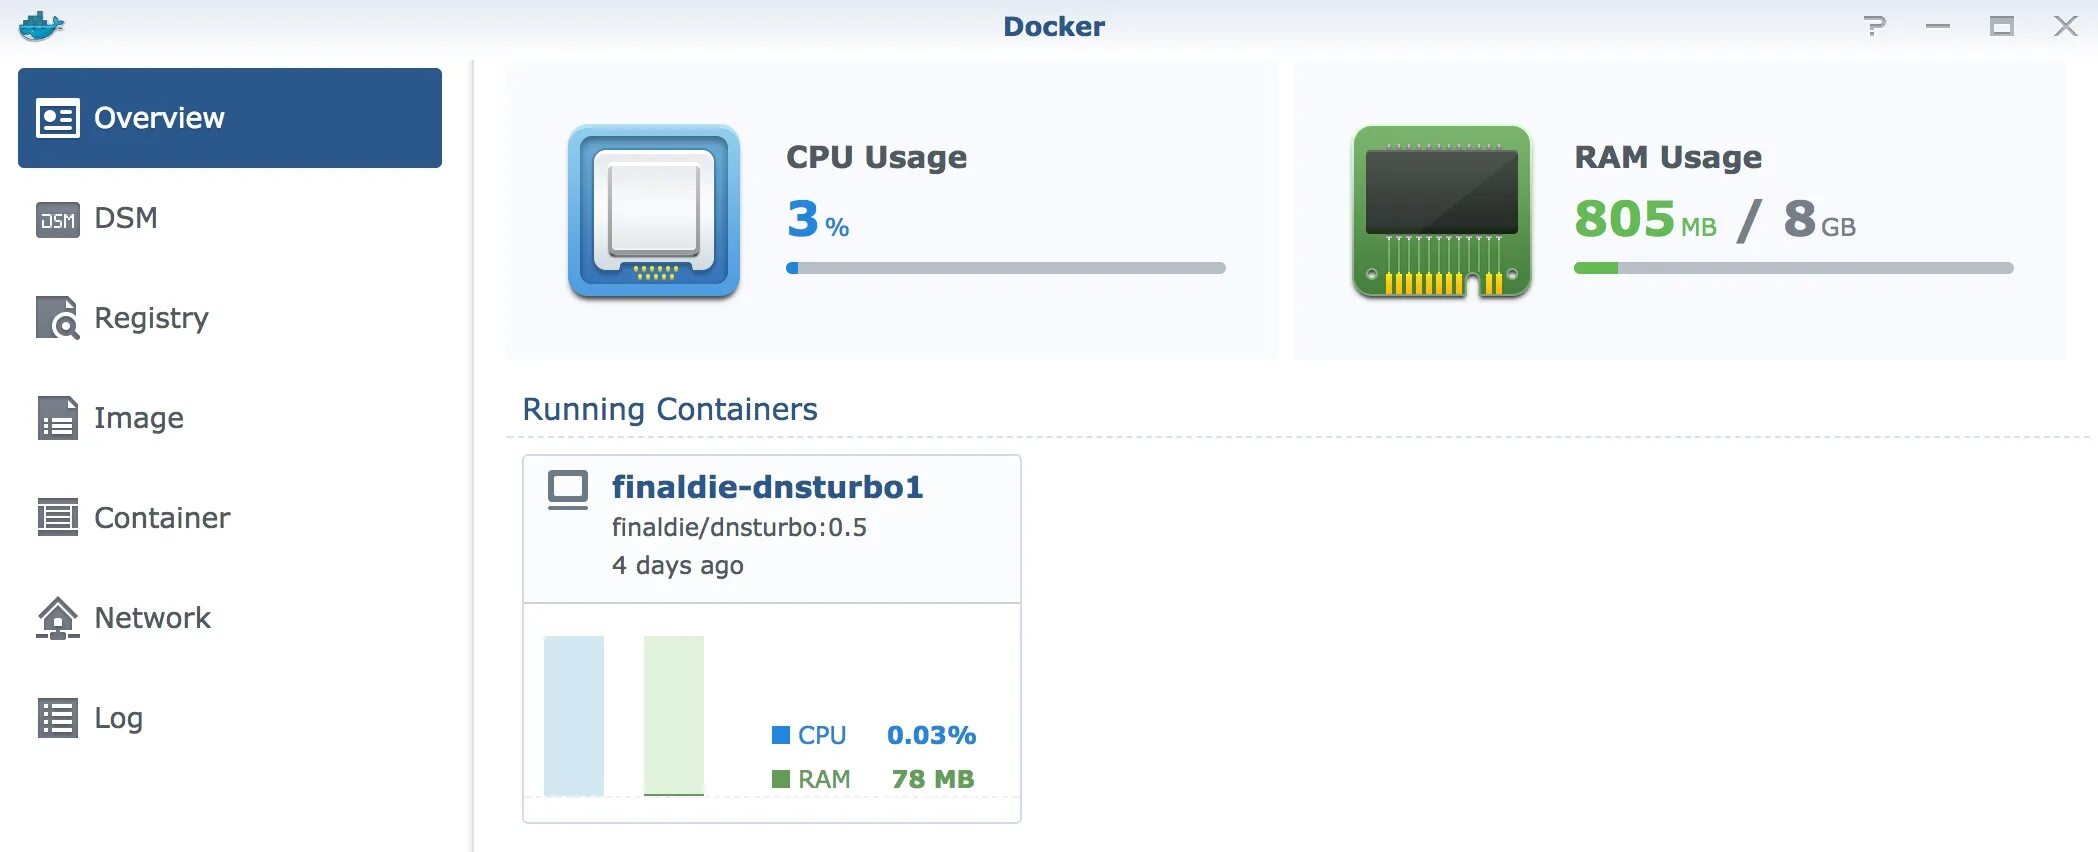Click the CPU chip icon

click(x=654, y=211)
